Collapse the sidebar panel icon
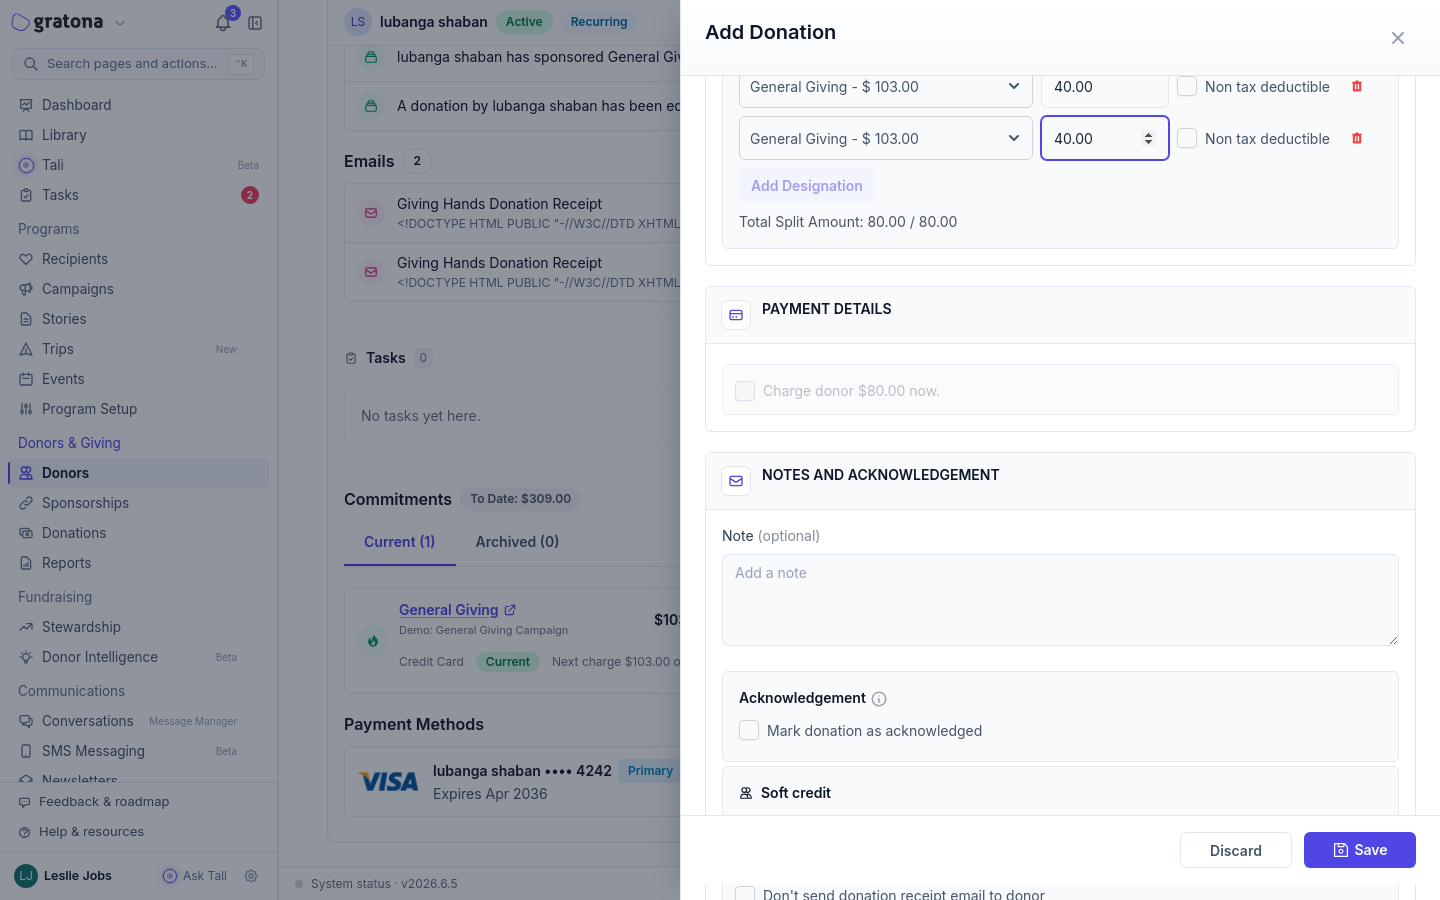The width and height of the screenshot is (1440, 900). coord(255,23)
